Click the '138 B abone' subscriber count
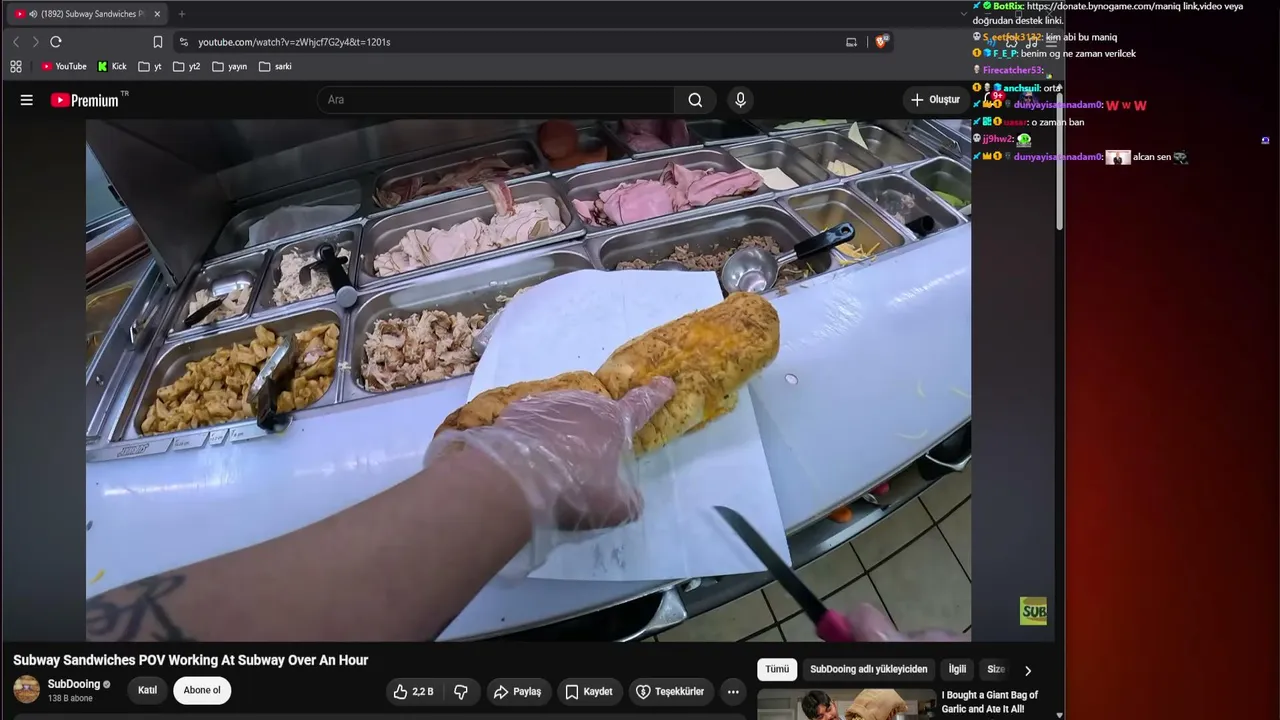The image size is (1280, 720). (70, 699)
